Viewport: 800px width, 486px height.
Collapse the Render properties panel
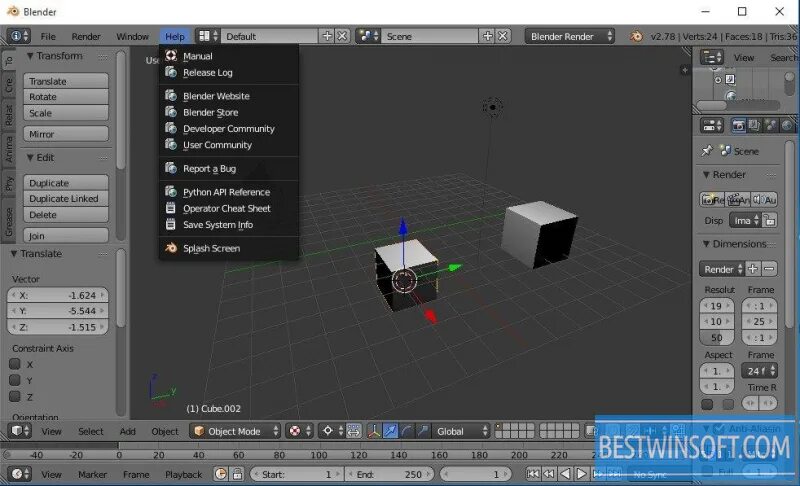point(707,175)
